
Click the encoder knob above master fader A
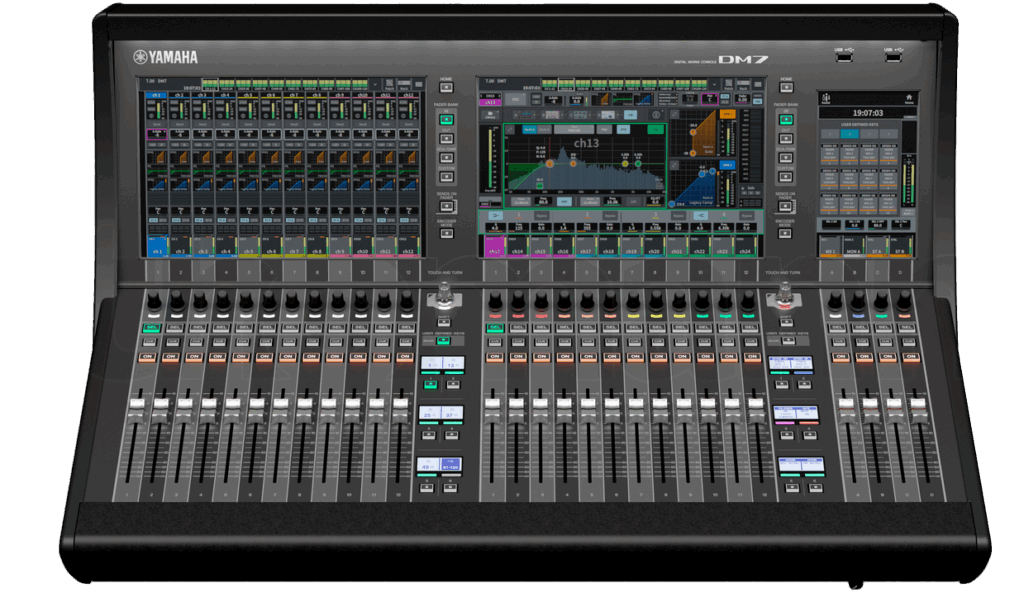click(835, 302)
